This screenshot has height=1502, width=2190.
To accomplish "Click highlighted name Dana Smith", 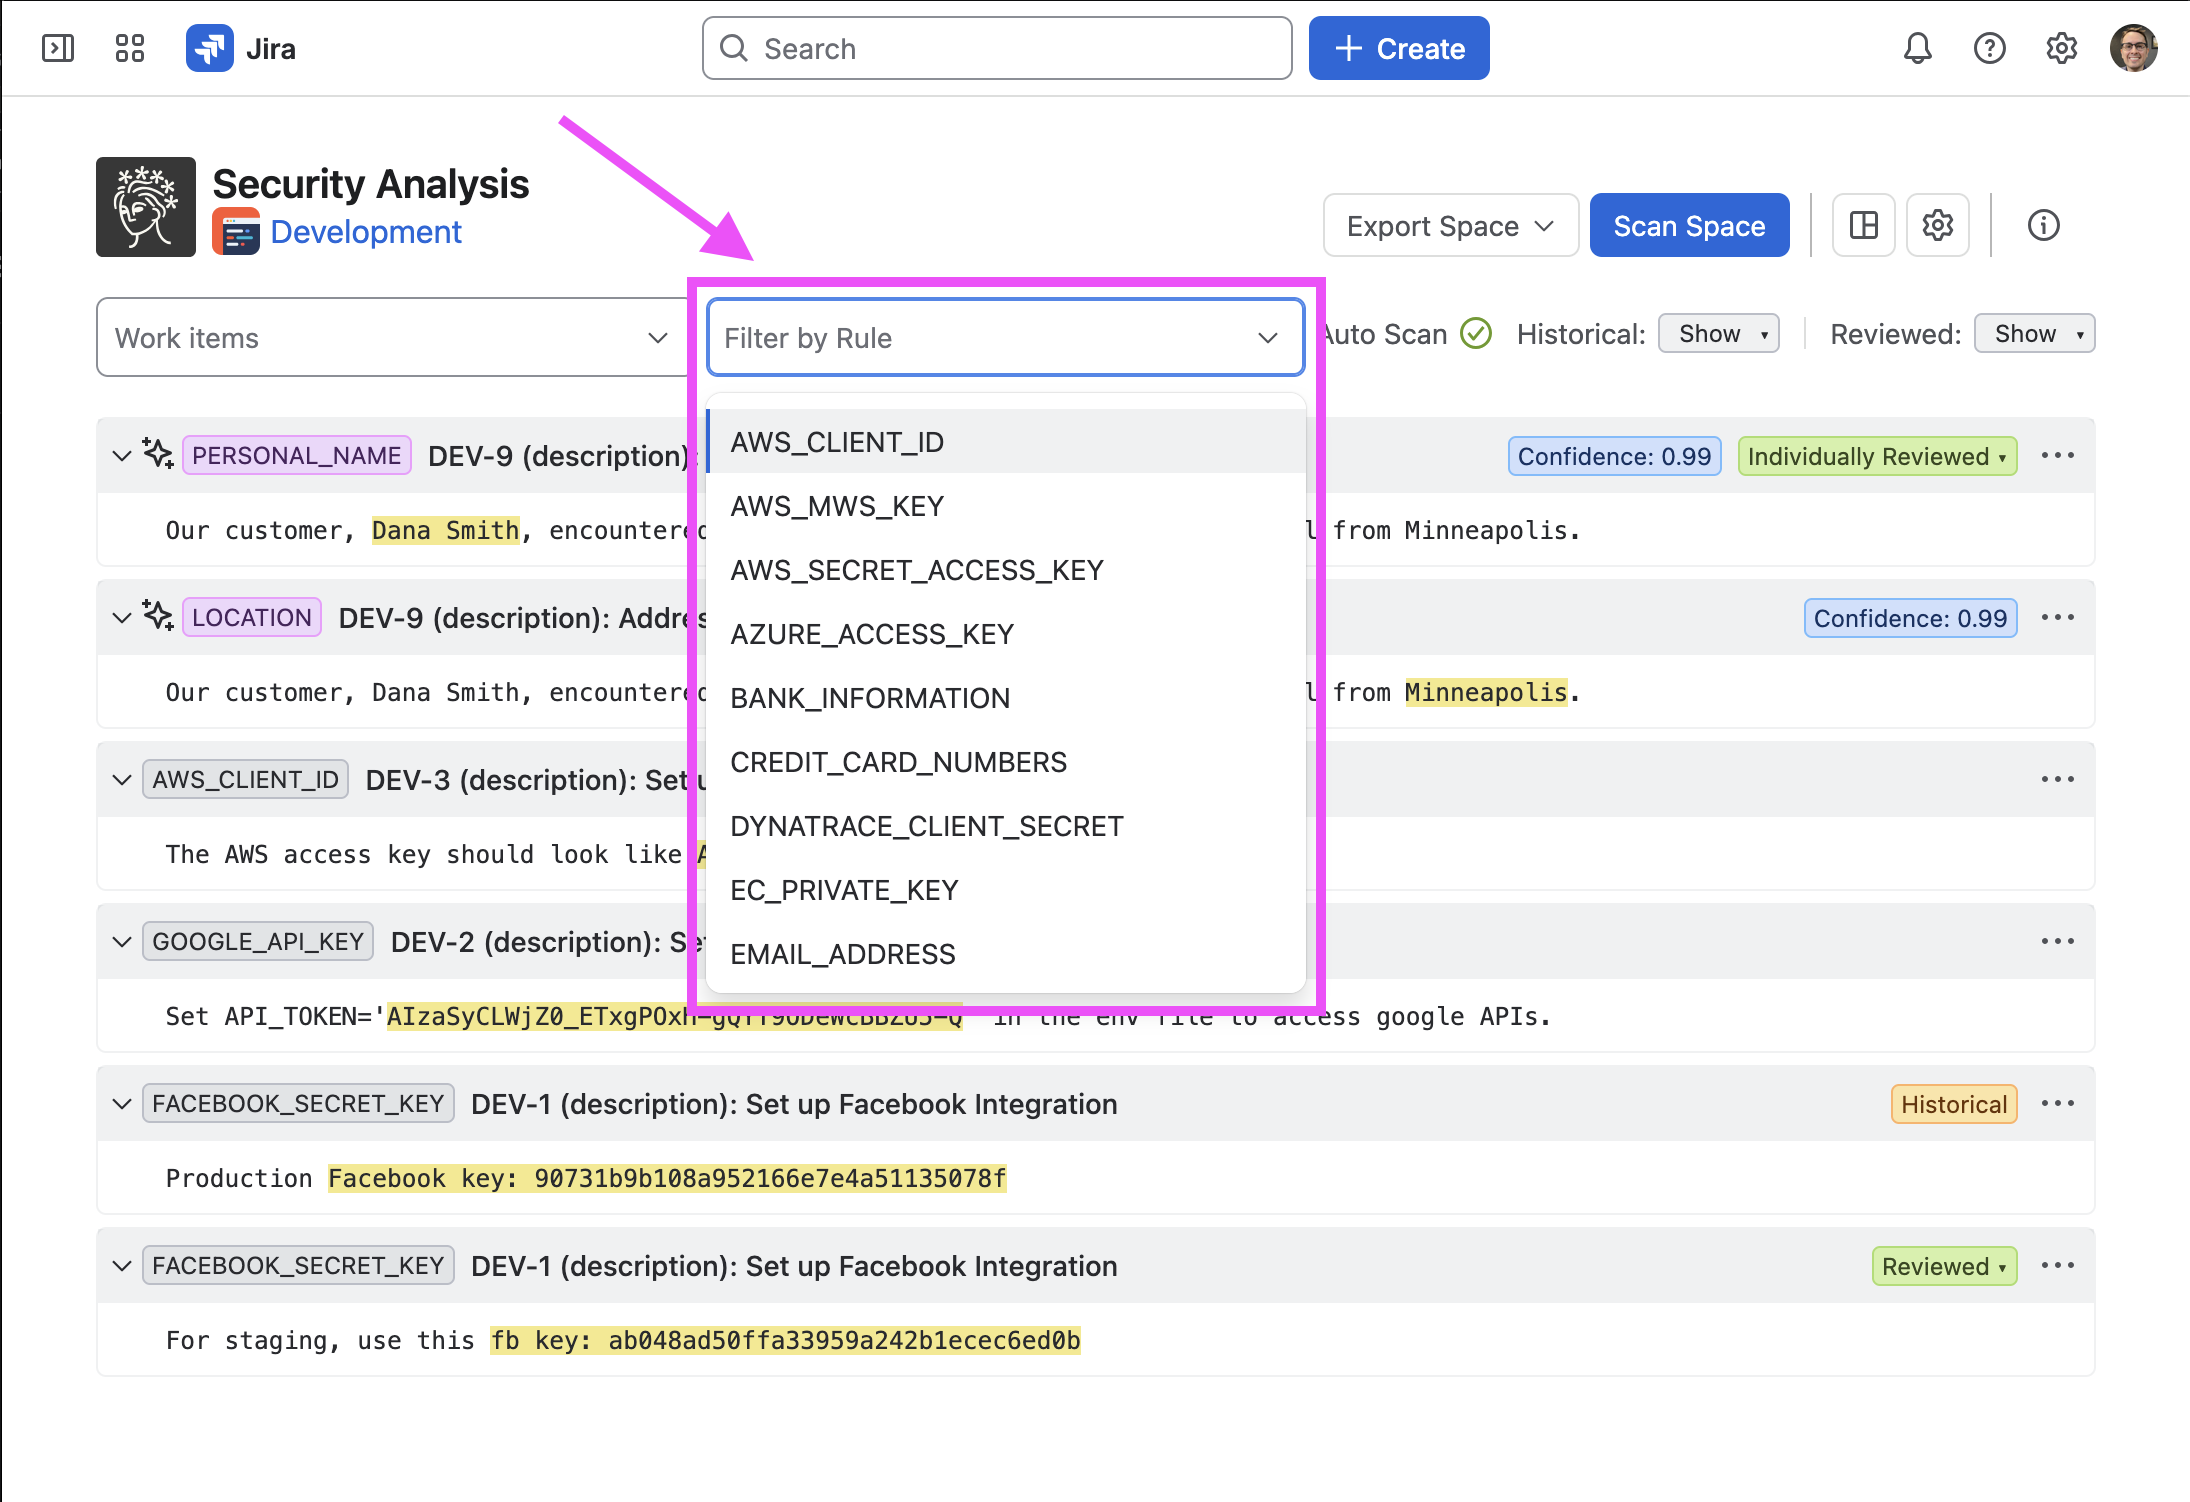I will point(445,530).
